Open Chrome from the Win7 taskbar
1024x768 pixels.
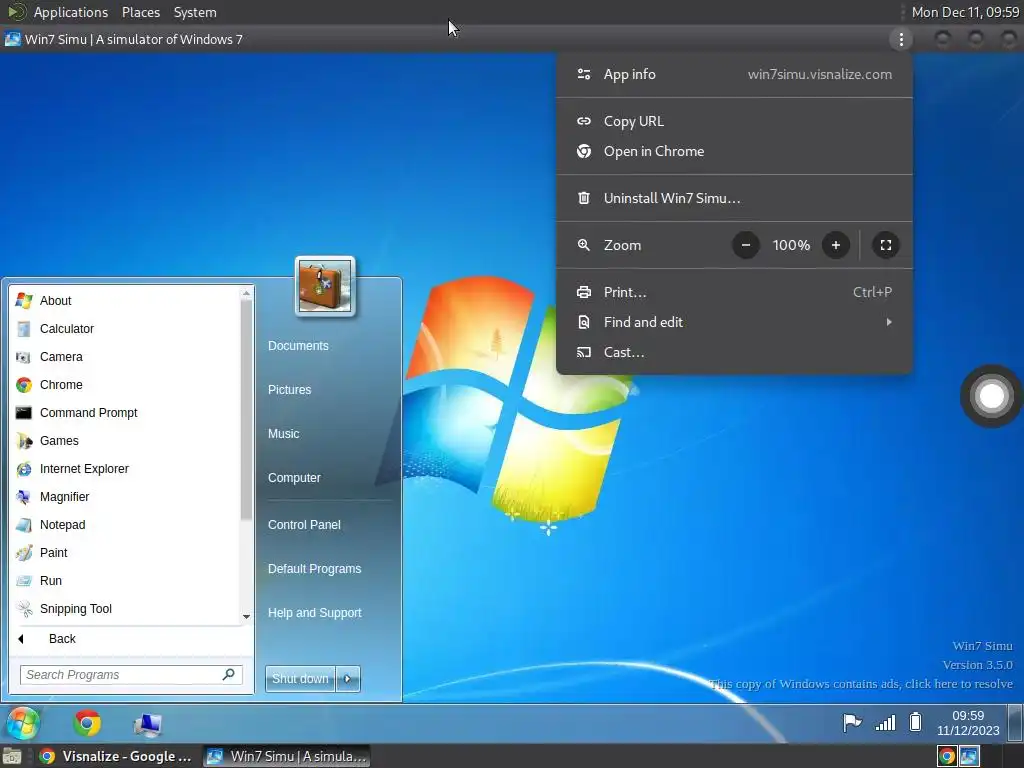pyautogui.click(x=87, y=723)
